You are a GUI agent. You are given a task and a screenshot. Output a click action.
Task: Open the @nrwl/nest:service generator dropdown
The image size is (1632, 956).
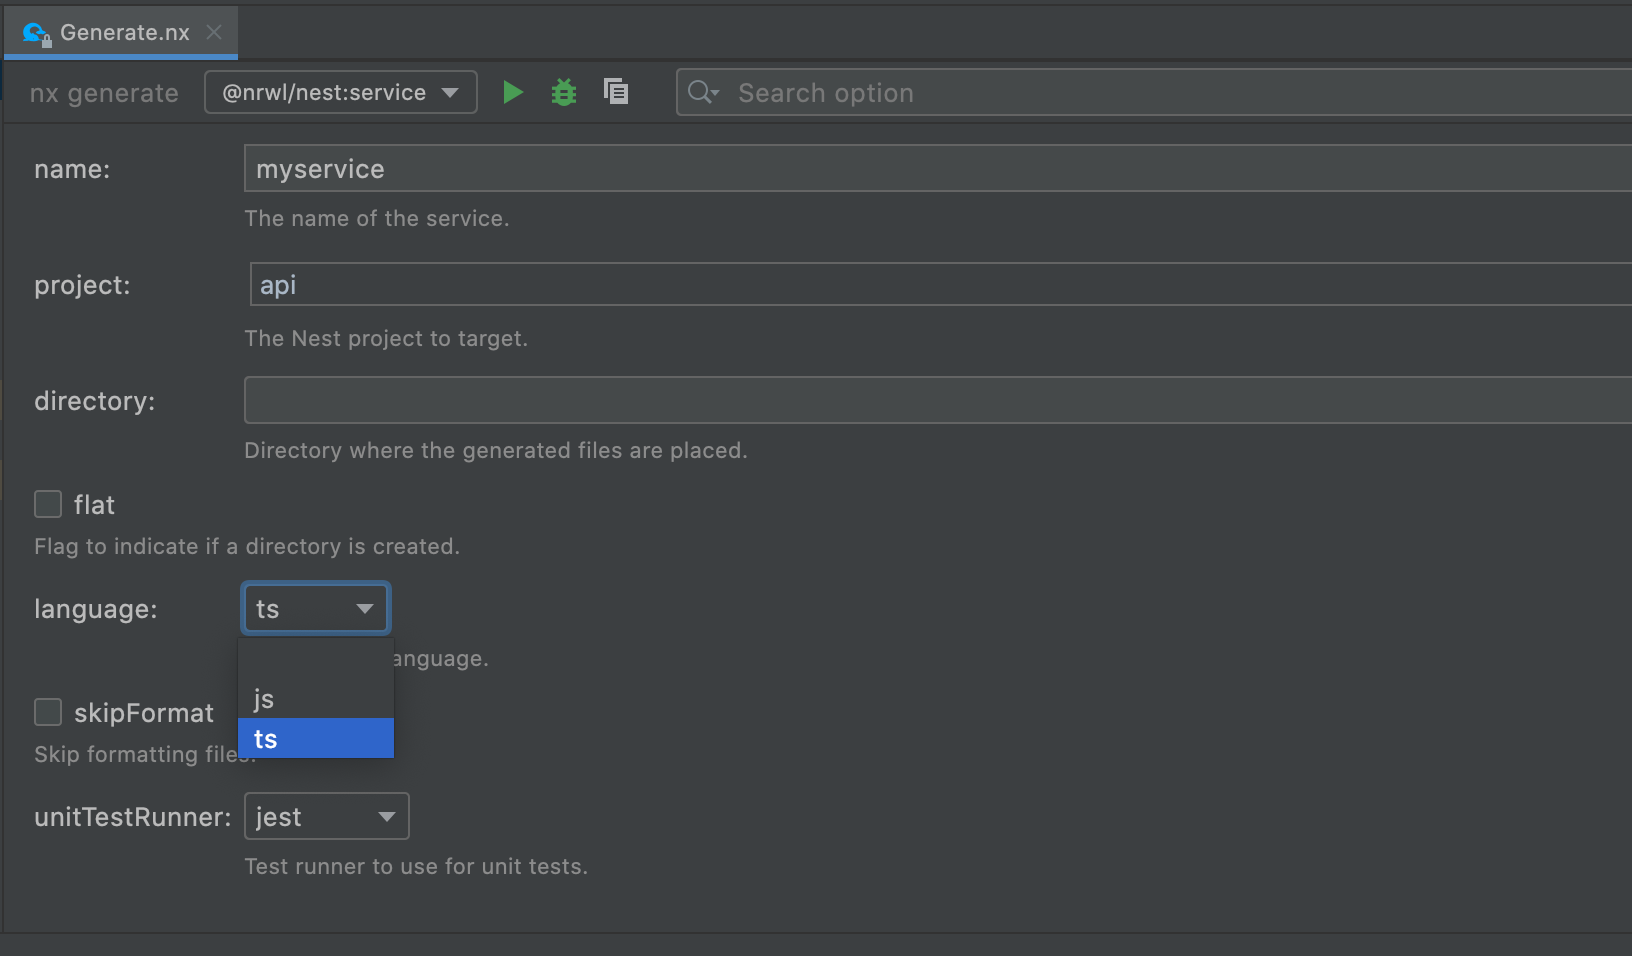[340, 92]
